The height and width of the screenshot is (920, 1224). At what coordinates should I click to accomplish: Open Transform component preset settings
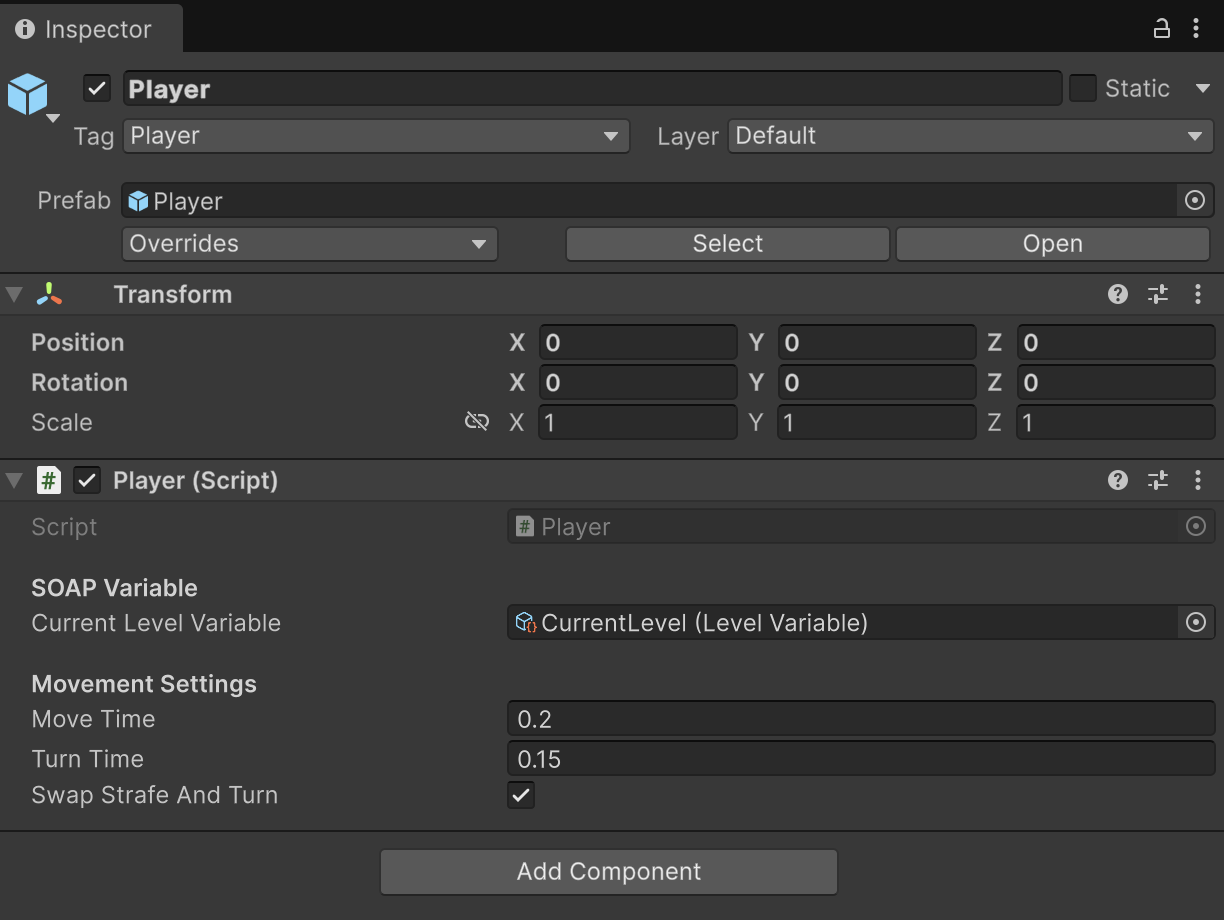(x=1158, y=294)
